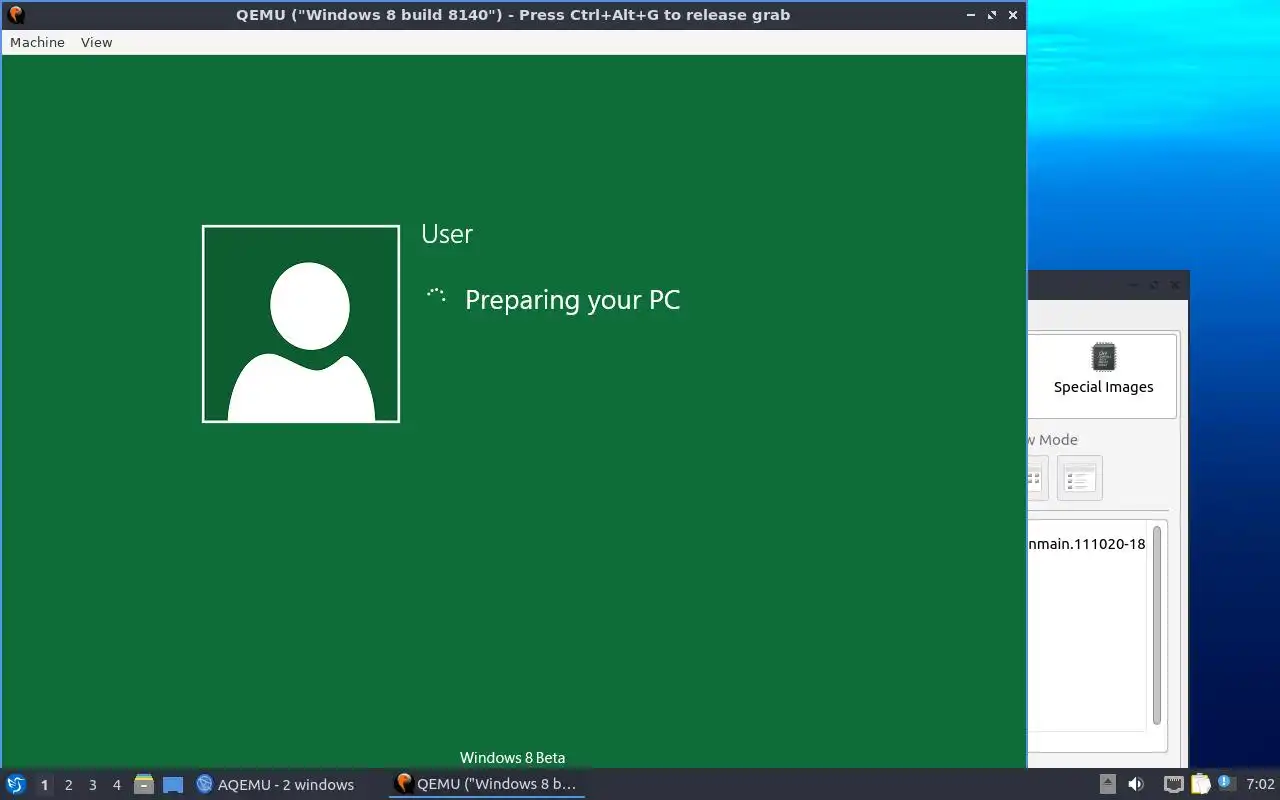Screen dimensions: 1280x800
Task: Minimize the QEMU window
Action: [x=971, y=15]
